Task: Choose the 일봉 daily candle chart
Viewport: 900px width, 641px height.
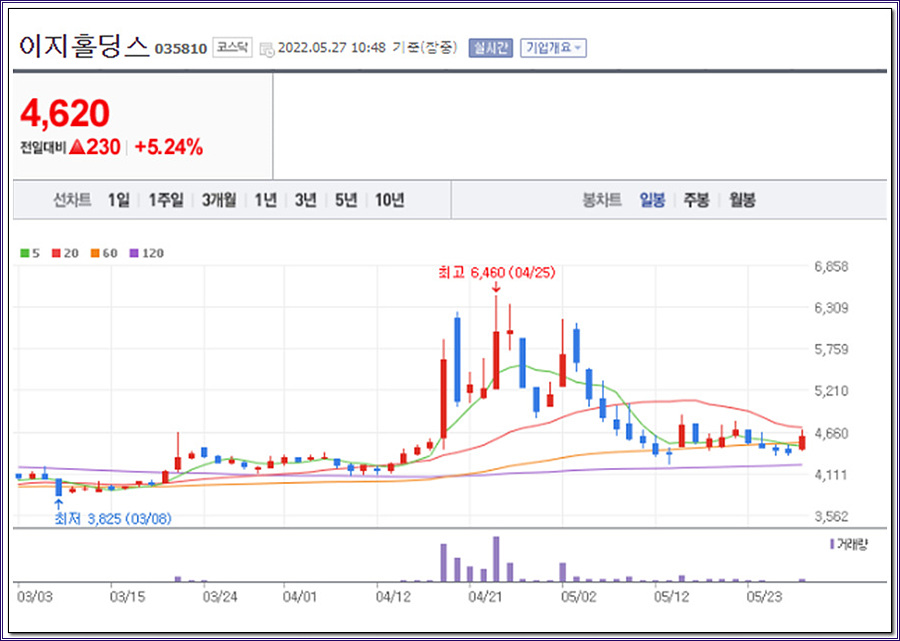Action: pyautogui.click(x=652, y=200)
